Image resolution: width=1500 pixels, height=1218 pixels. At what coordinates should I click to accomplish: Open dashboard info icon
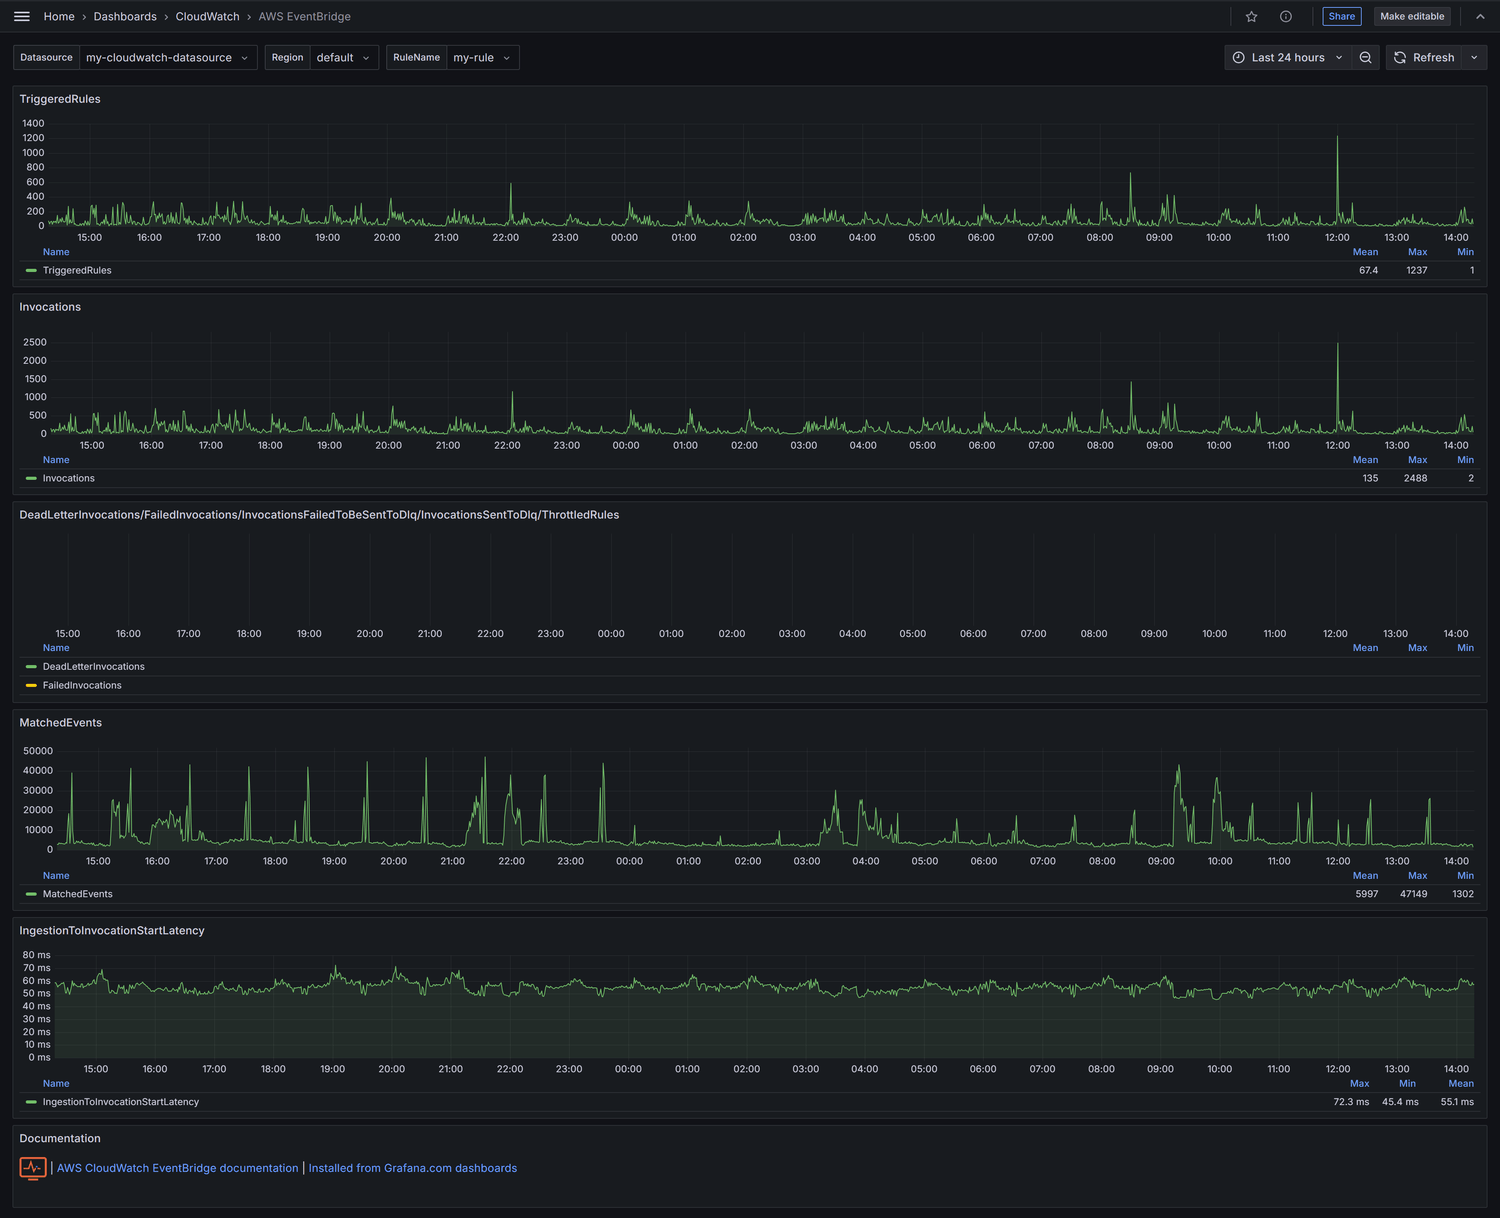coord(1286,17)
